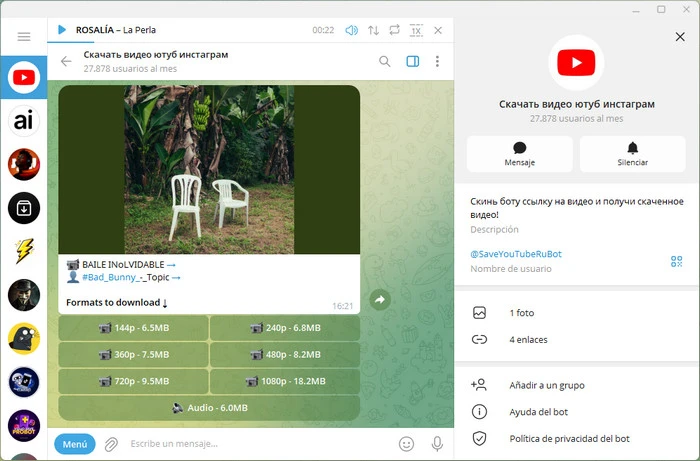Open the @SaveYouTubeRuBot username link
The image size is (700, 461).
tap(516, 254)
